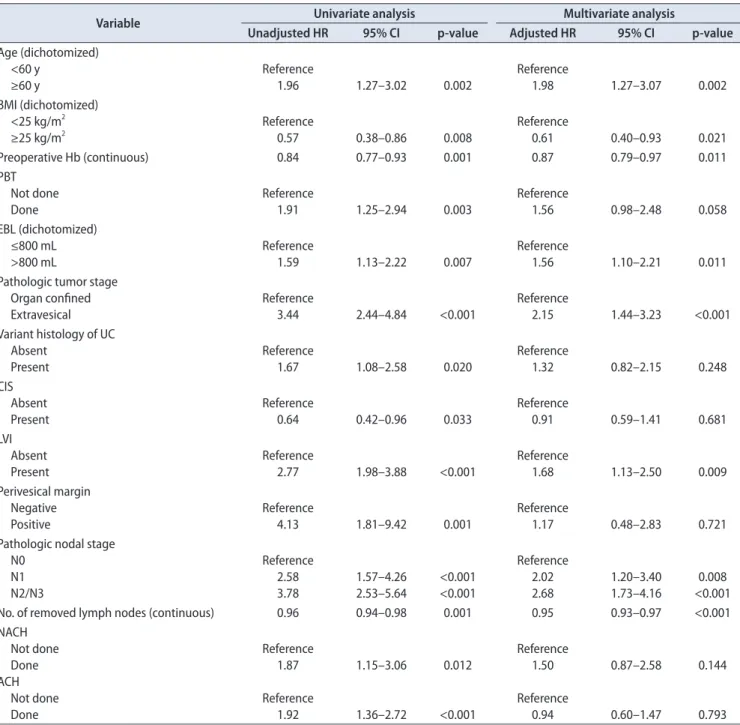Select the >800 mL row label
This screenshot has width=740, height=725.
(34, 262)
